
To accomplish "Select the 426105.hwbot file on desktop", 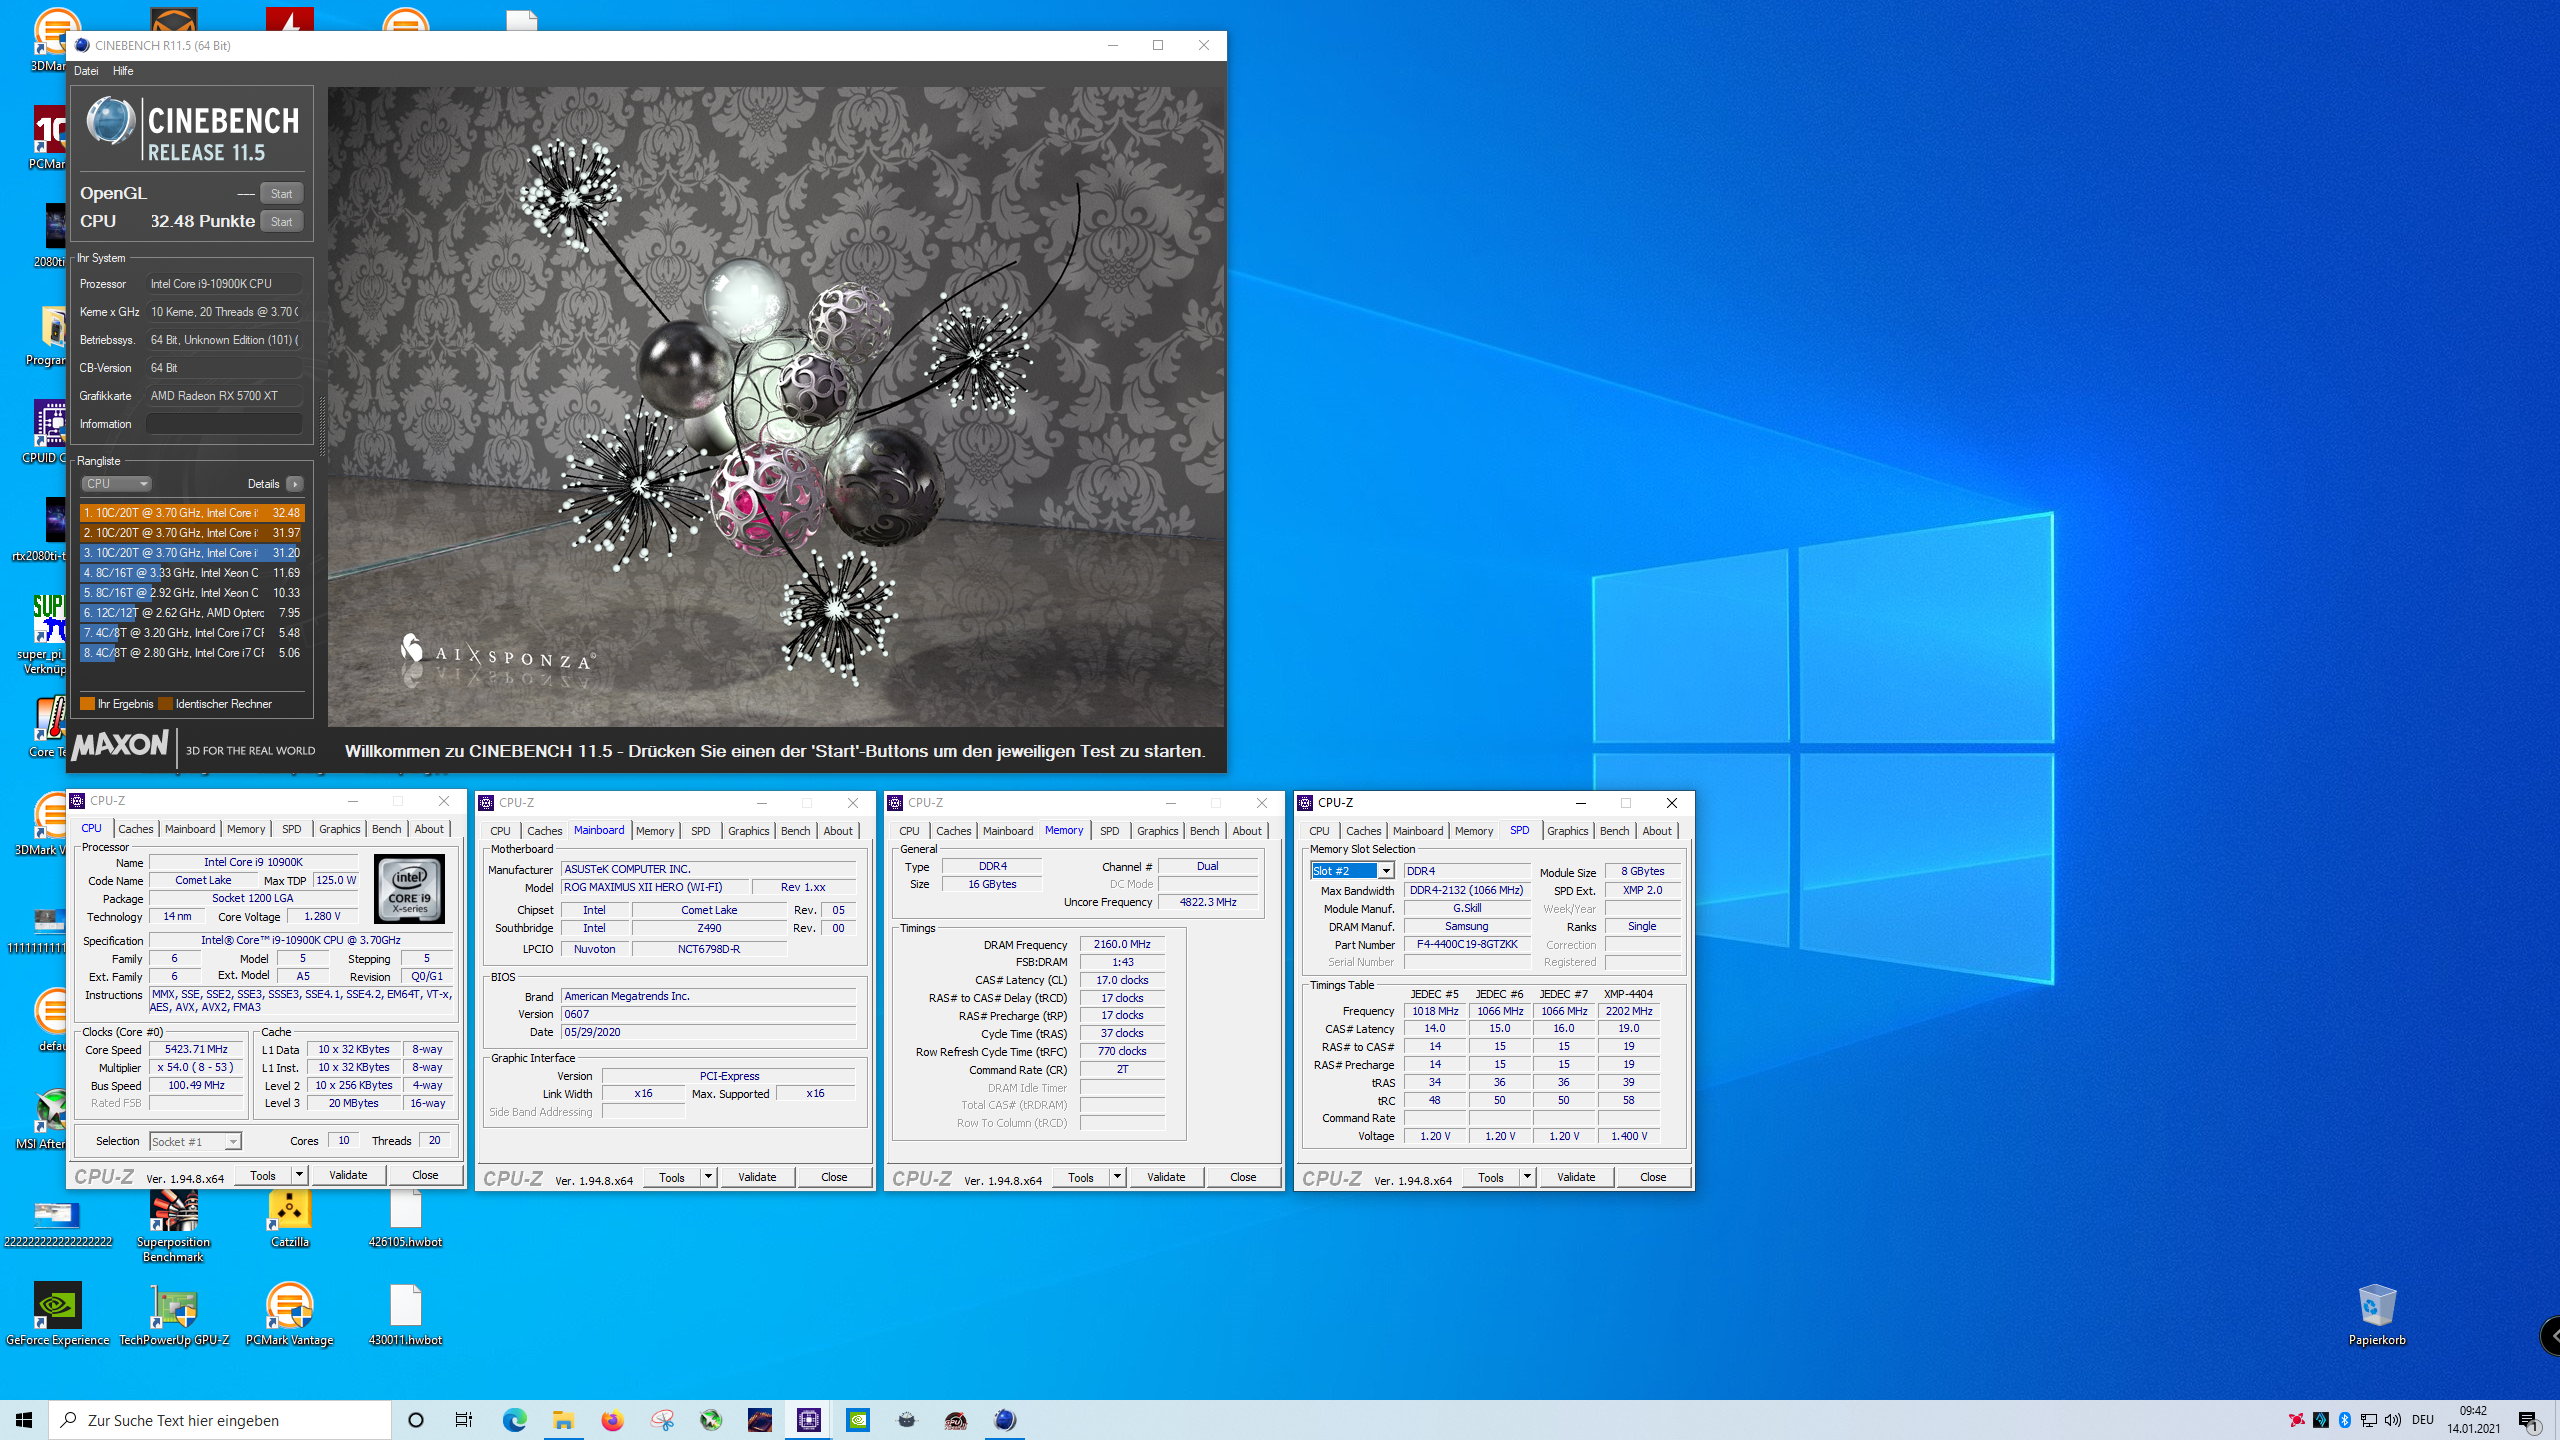I will tap(405, 1217).
